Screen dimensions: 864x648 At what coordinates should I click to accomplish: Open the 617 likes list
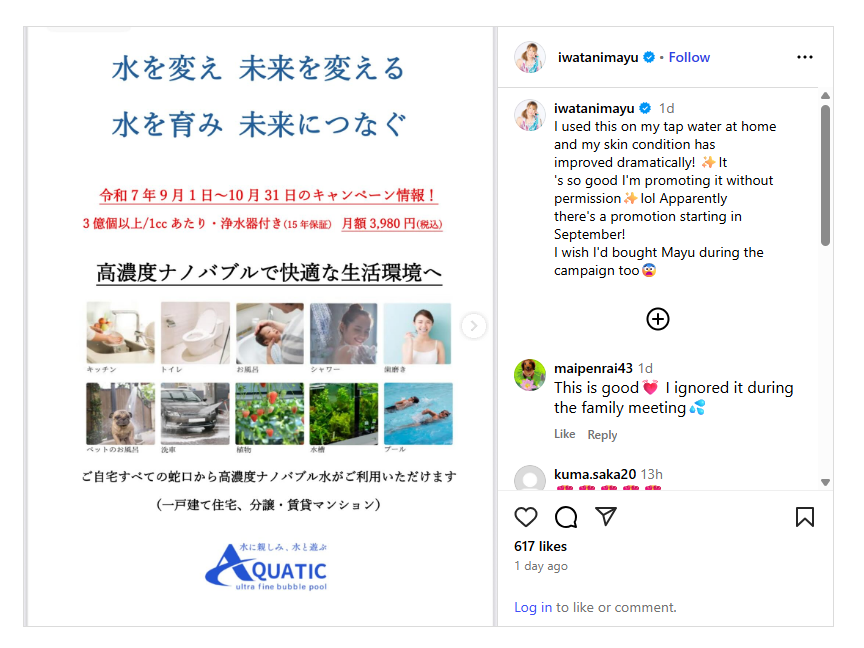coord(540,546)
